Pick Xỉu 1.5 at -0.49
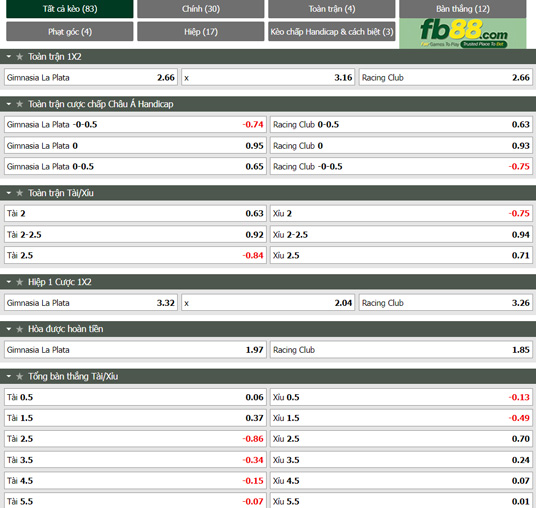 click(x=401, y=418)
